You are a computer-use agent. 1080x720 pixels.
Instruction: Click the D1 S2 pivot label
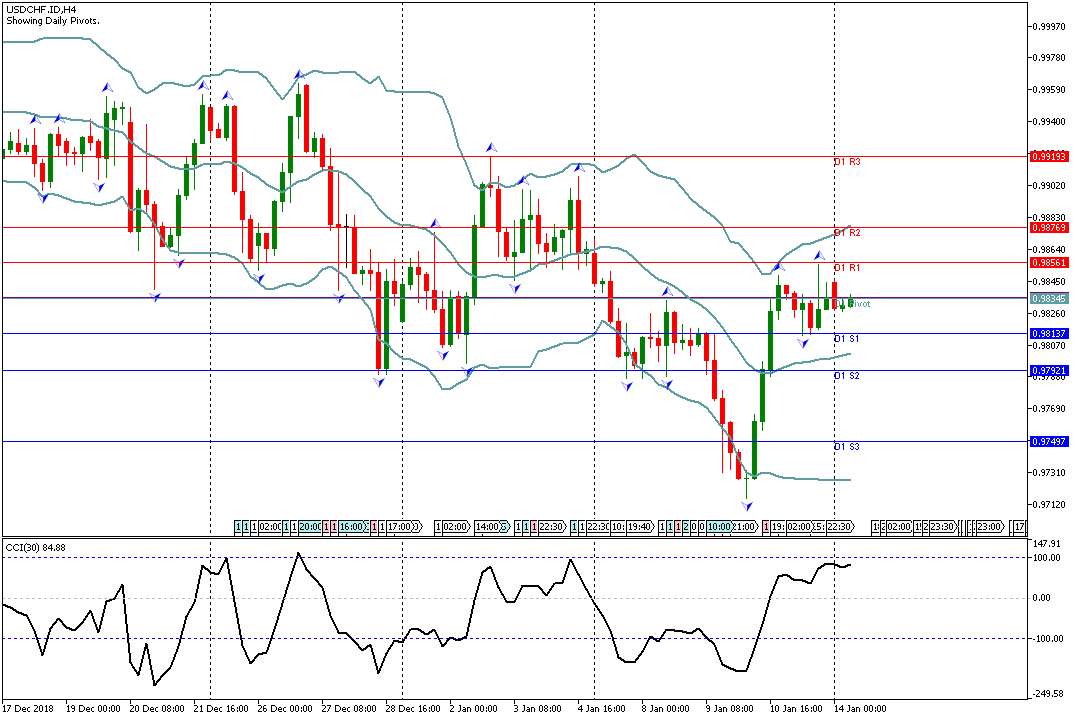847,376
